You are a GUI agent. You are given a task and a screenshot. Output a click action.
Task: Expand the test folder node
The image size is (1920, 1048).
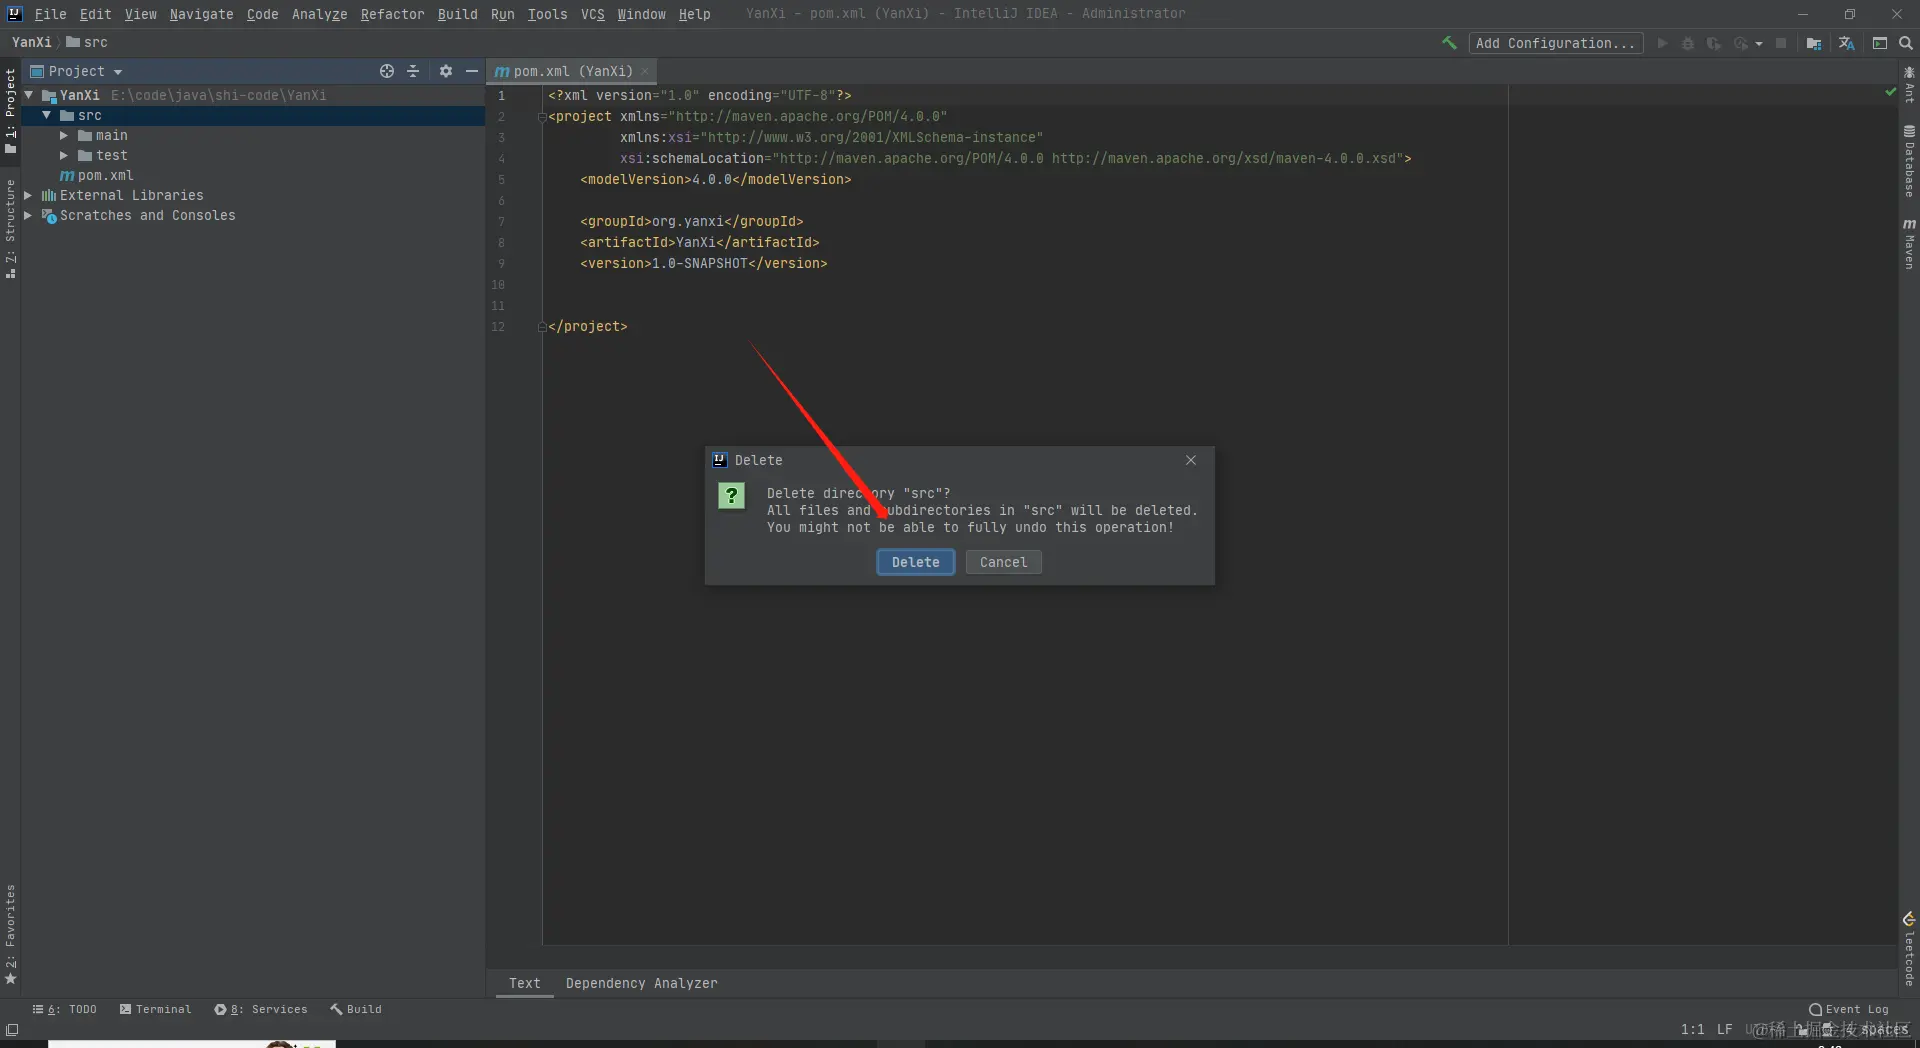[x=64, y=155]
